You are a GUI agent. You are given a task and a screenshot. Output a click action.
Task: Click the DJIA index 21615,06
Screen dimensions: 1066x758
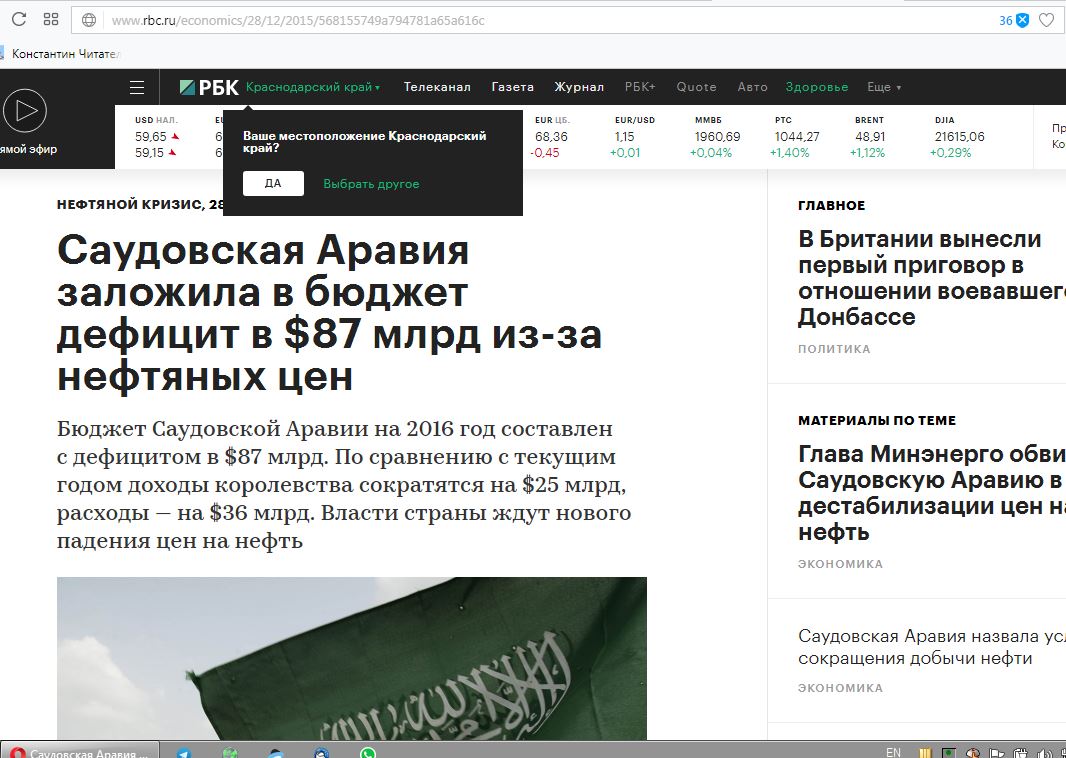(x=959, y=137)
